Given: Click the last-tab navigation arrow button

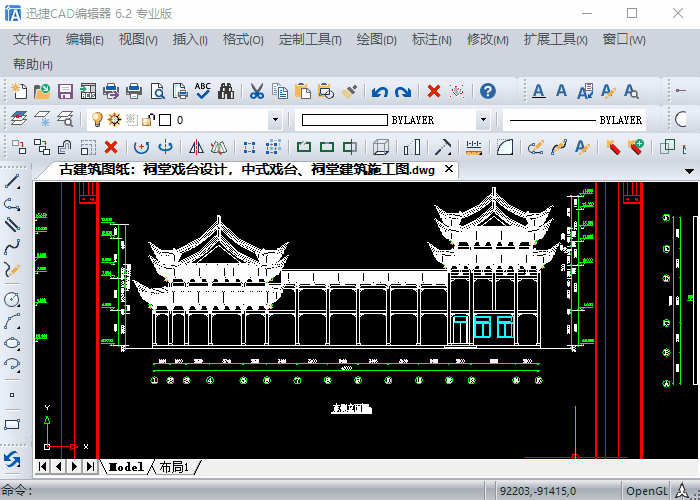Looking at the screenshot, I should pos(90,467).
